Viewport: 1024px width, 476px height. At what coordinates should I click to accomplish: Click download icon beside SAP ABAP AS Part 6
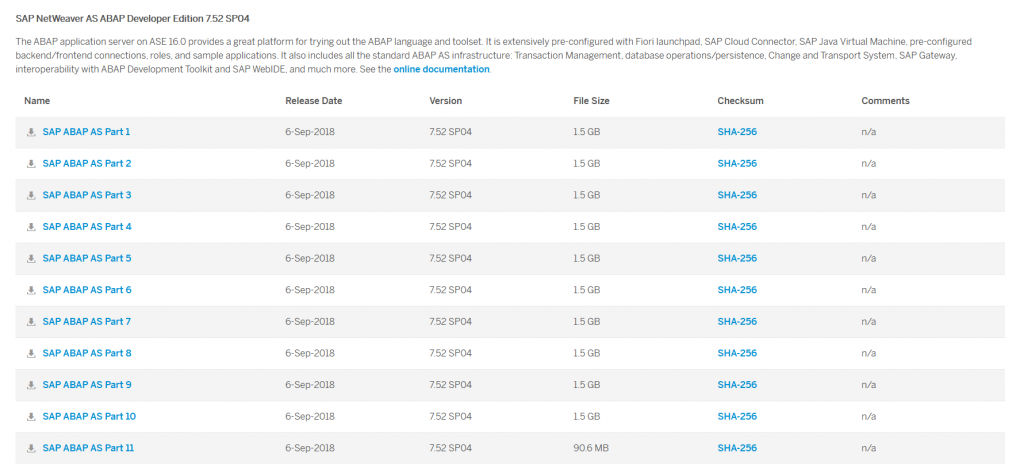coord(31,291)
